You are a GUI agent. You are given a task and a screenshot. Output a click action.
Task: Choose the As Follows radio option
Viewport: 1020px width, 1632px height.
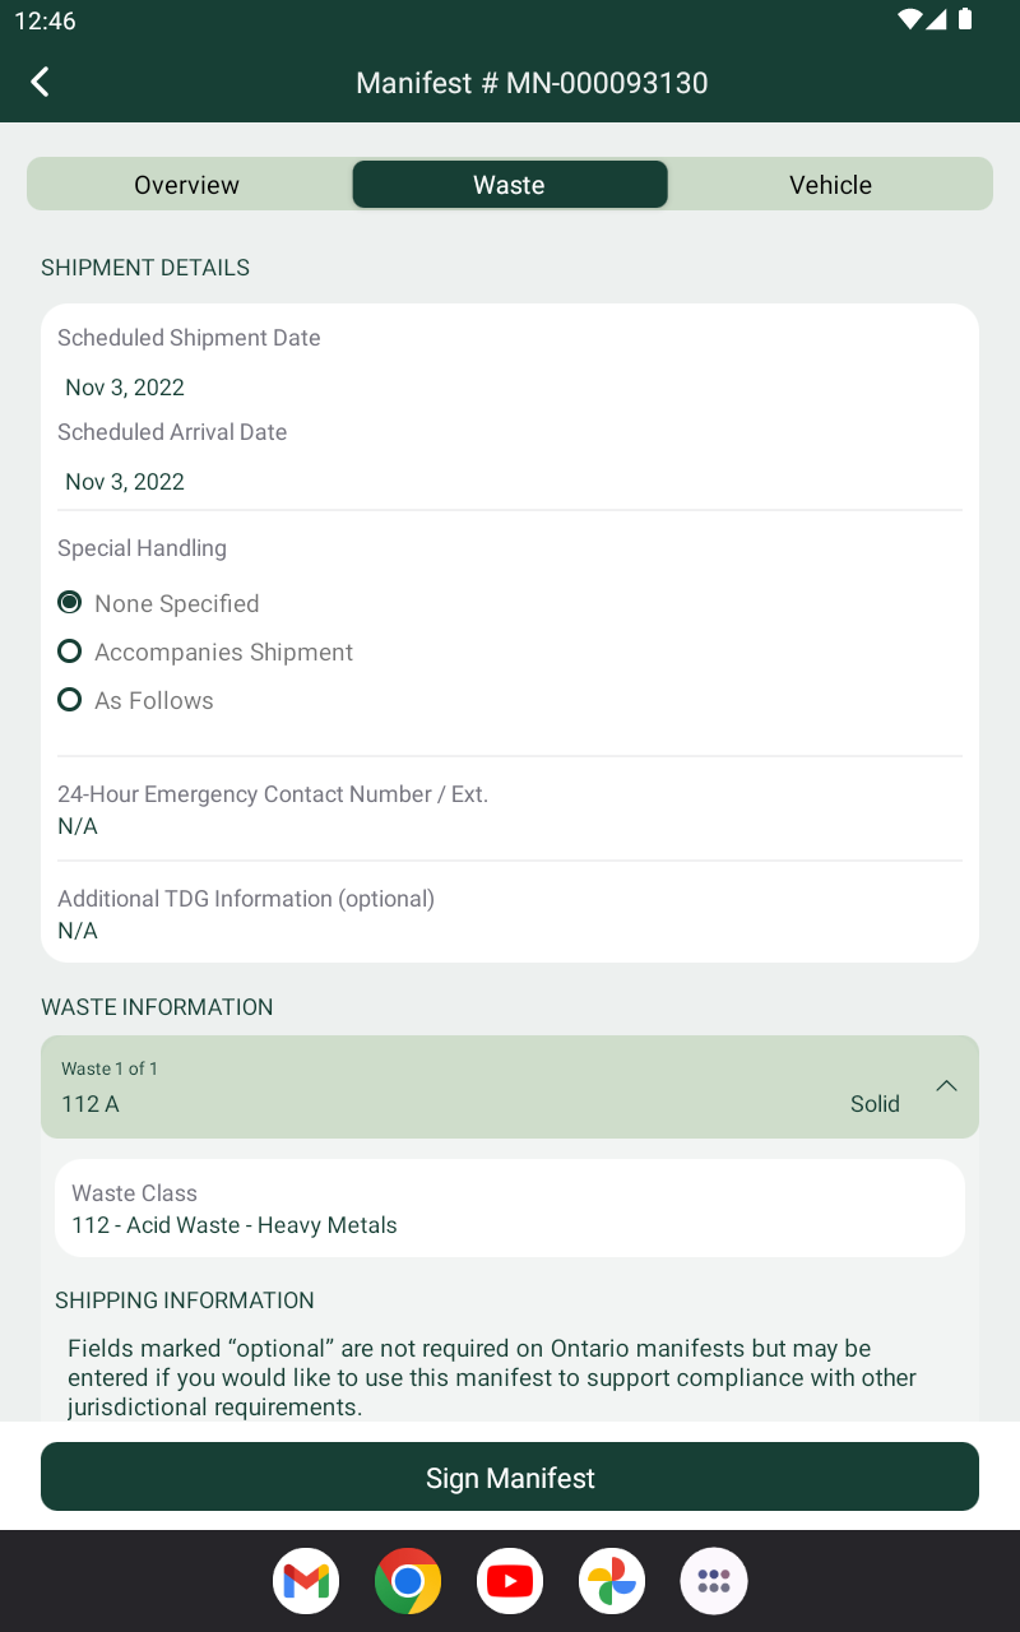pyautogui.click(x=70, y=700)
